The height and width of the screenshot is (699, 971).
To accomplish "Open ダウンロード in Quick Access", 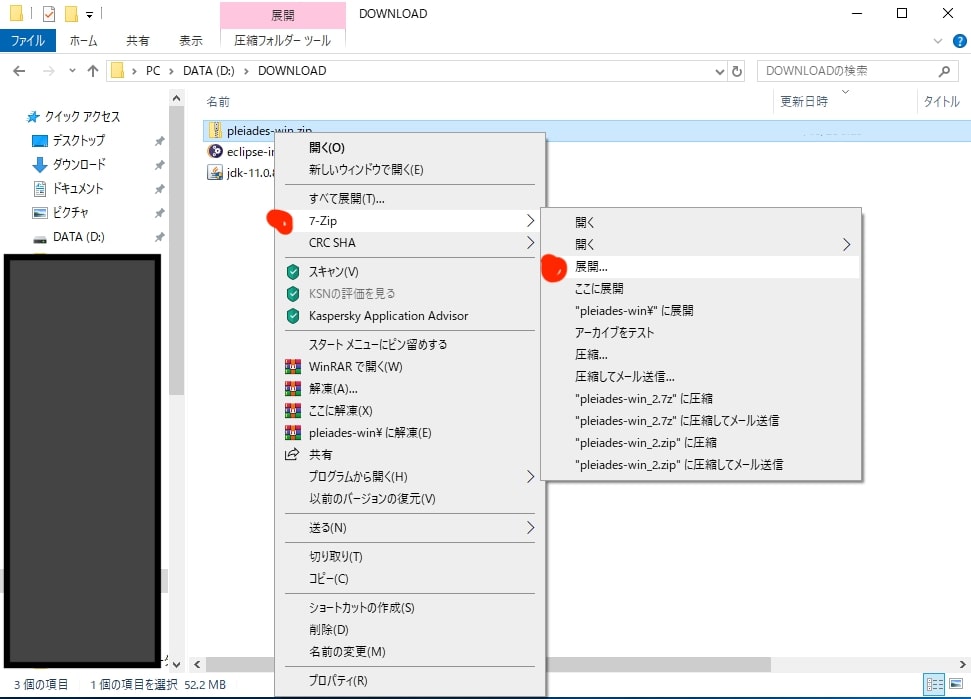I will (x=79, y=165).
